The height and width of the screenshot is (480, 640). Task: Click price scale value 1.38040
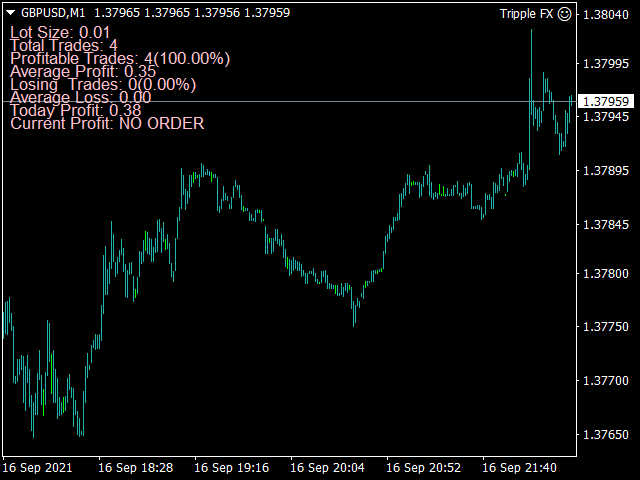(x=606, y=15)
